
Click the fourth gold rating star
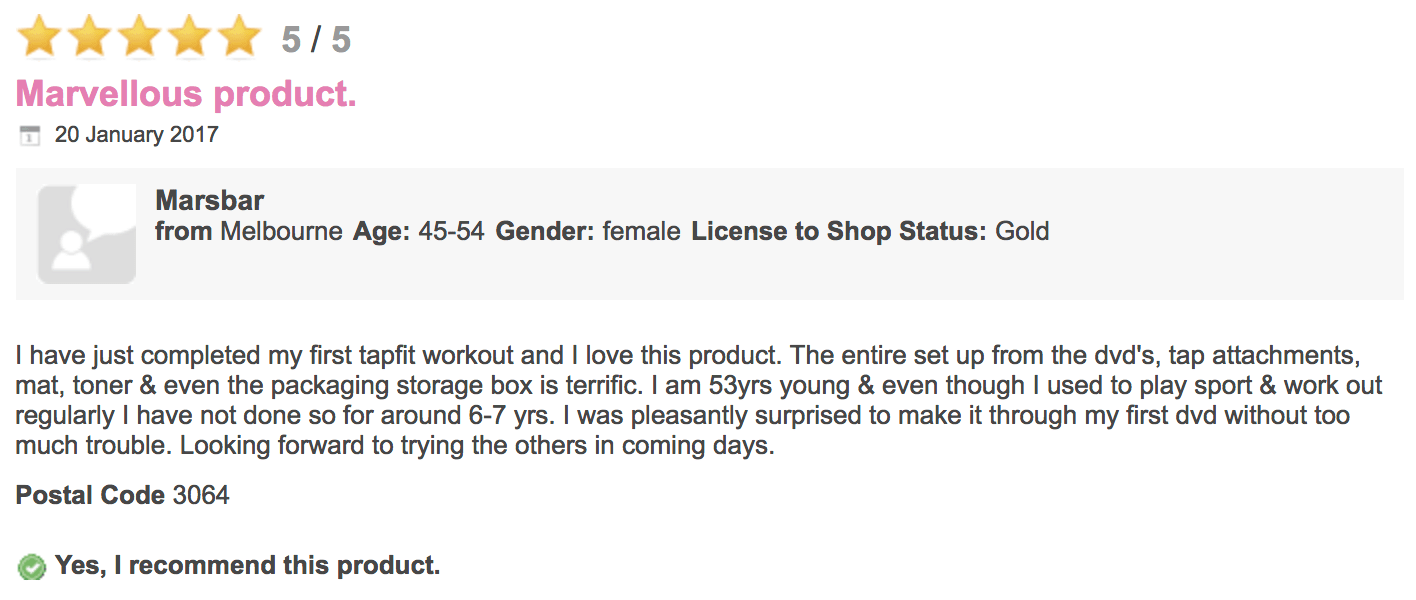pos(190,38)
